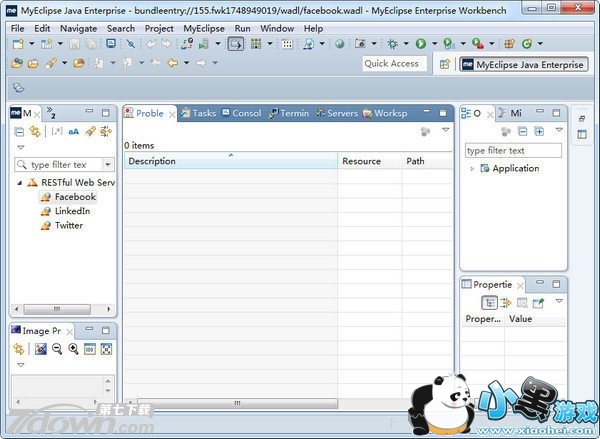Click the Expand All plus icon in Outline panel
The height and width of the screenshot is (439, 600).
(x=539, y=132)
